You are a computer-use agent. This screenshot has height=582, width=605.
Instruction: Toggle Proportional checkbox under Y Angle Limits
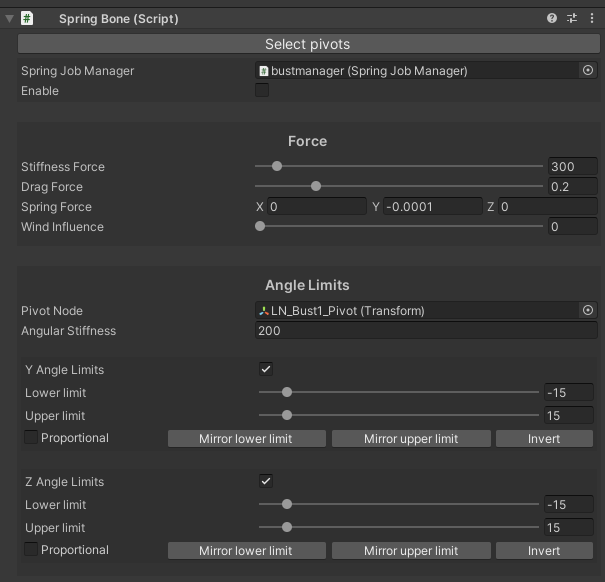point(31,437)
